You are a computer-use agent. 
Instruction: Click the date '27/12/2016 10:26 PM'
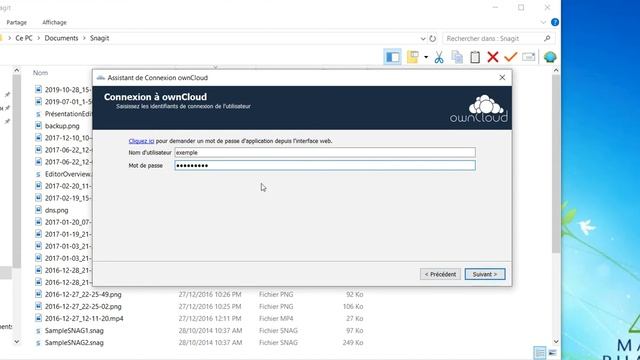click(x=210, y=294)
